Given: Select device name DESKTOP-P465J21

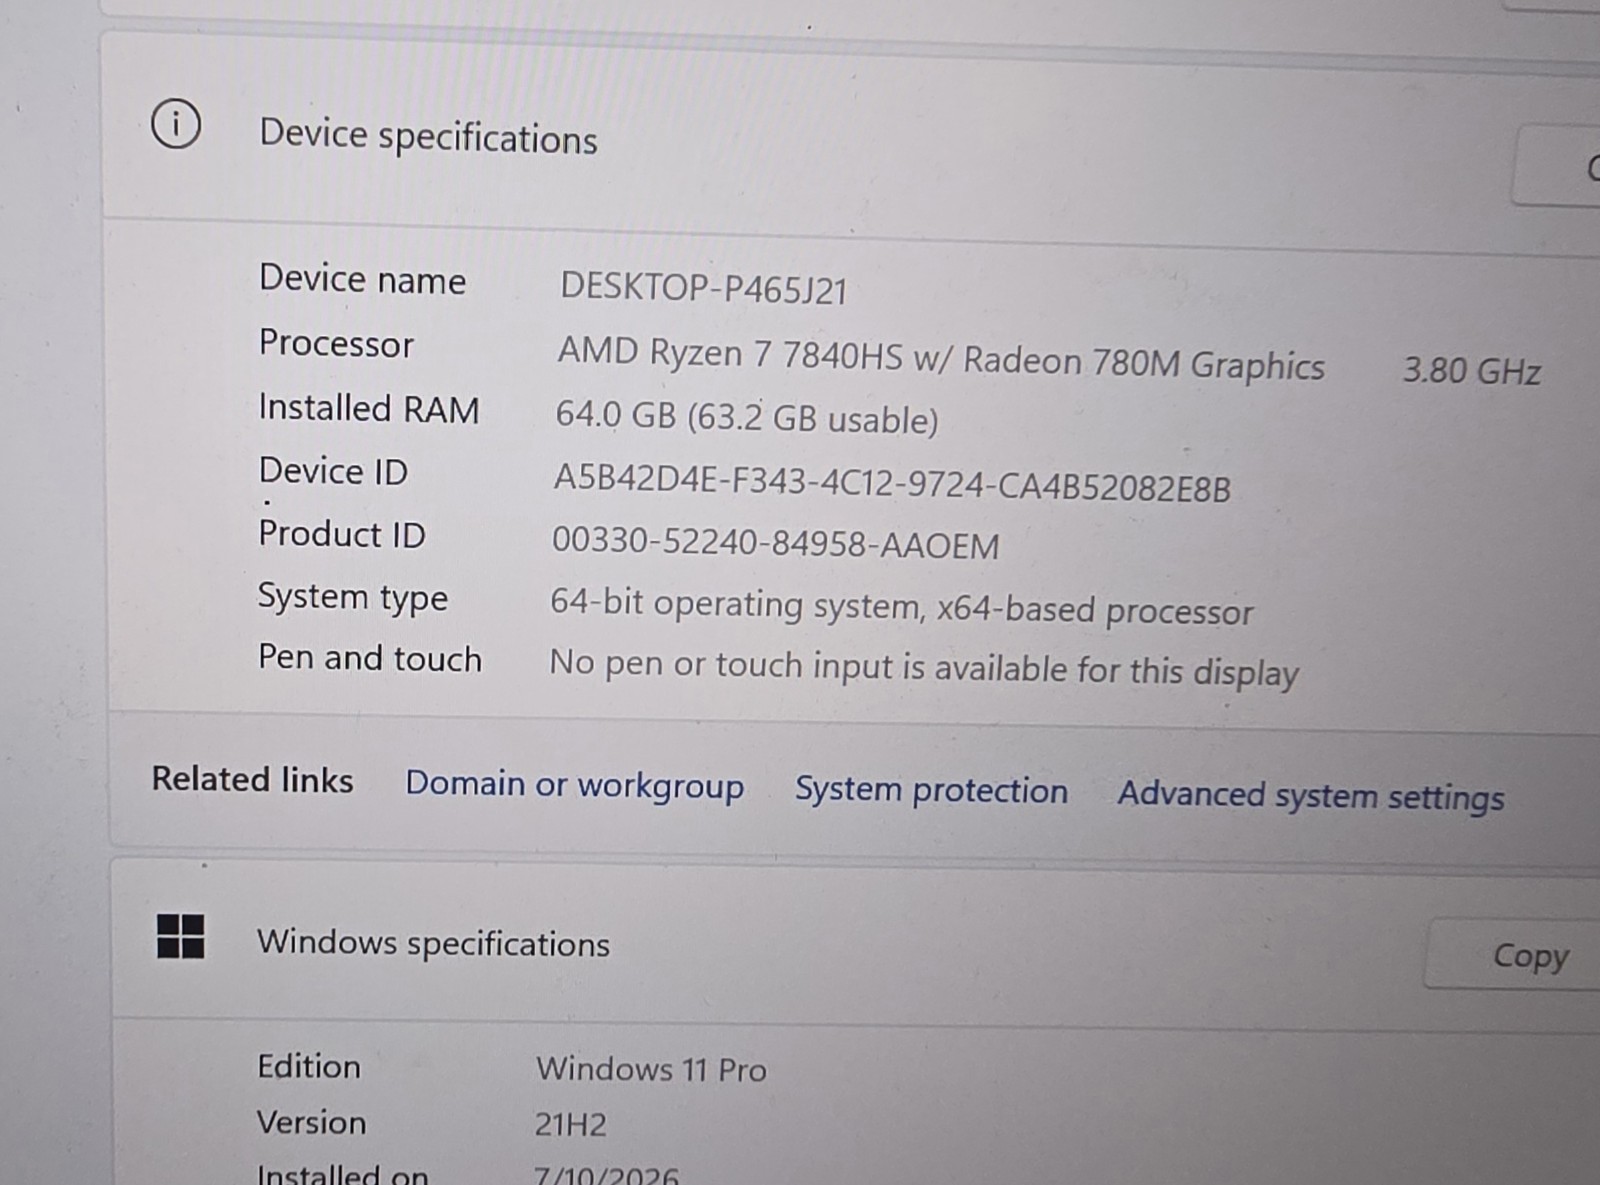Looking at the screenshot, I should point(704,288).
